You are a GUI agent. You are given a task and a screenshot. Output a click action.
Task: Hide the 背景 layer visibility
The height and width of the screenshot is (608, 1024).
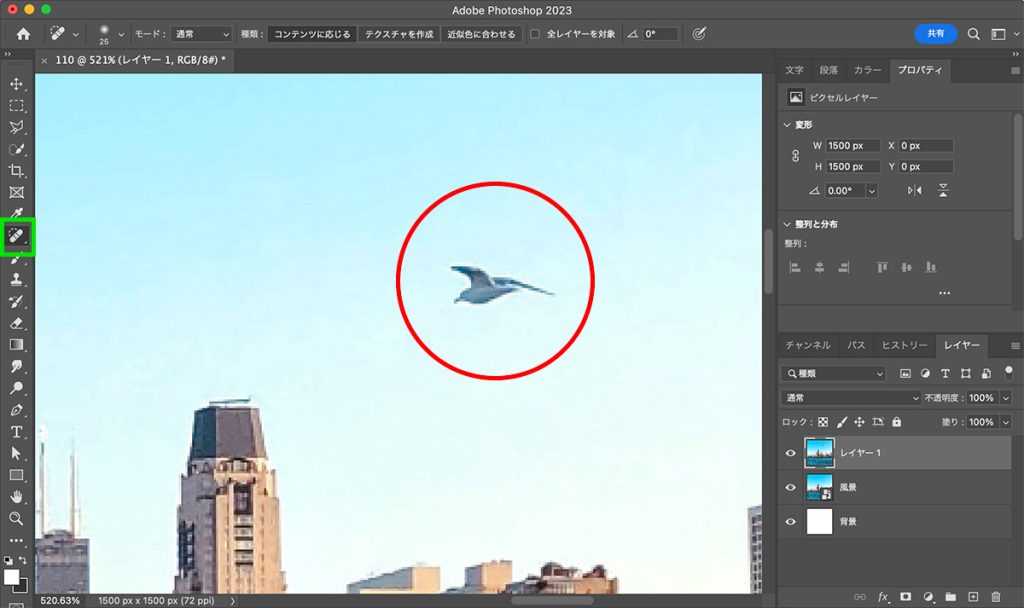tap(791, 521)
